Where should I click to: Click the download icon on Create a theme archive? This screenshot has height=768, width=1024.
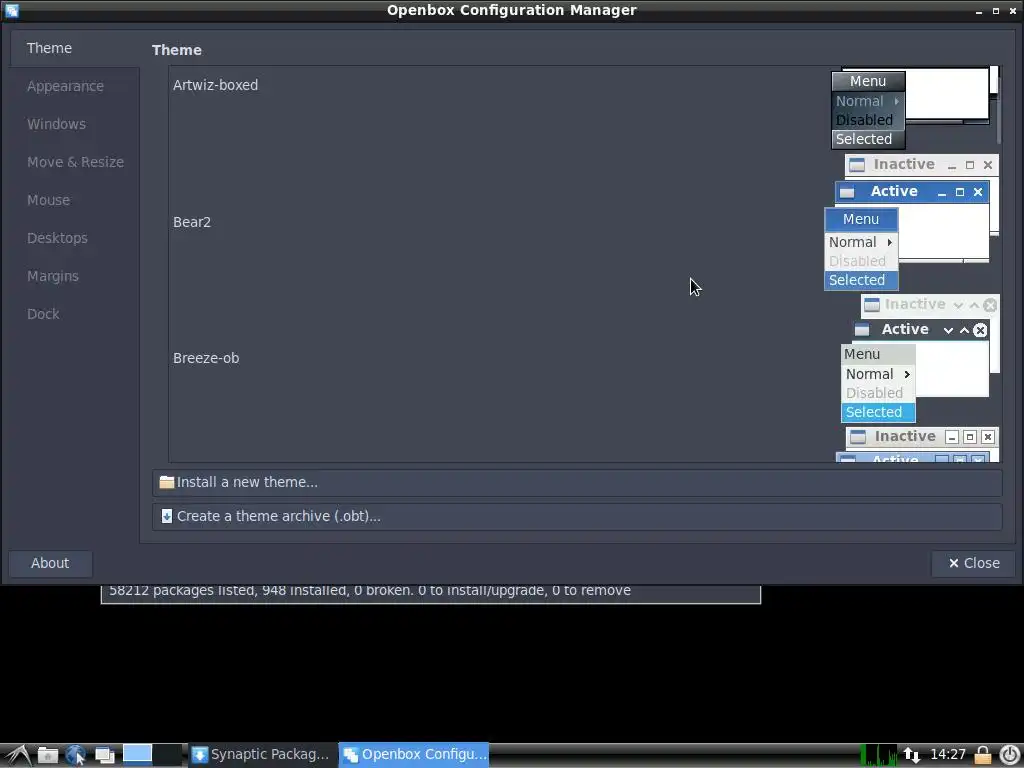pyautogui.click(x=167, y=516)
